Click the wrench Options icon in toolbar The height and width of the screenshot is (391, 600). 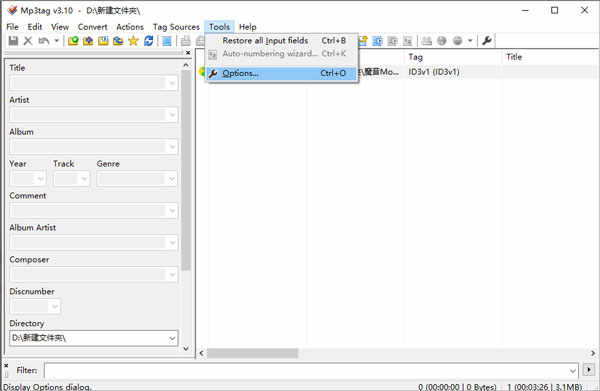coord(487,41)
